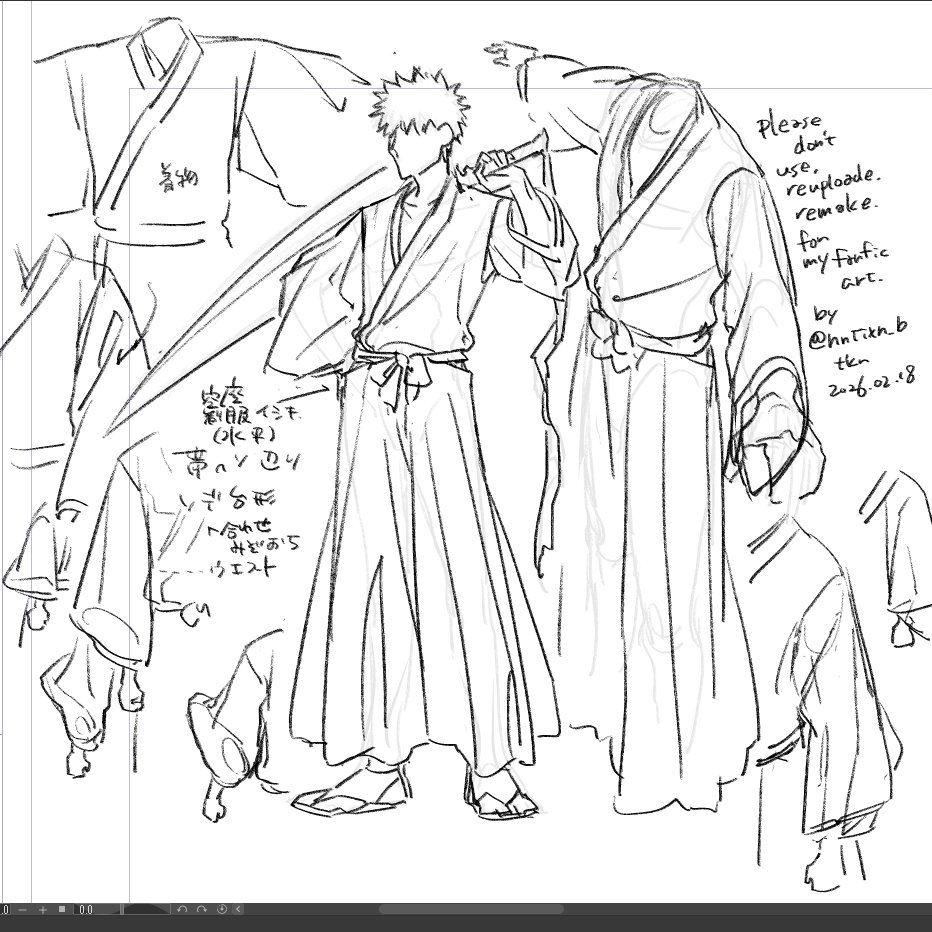Click the fit-to-screen square button
The height and width of the screenshot is (932, 932).
tap(62, 909)
